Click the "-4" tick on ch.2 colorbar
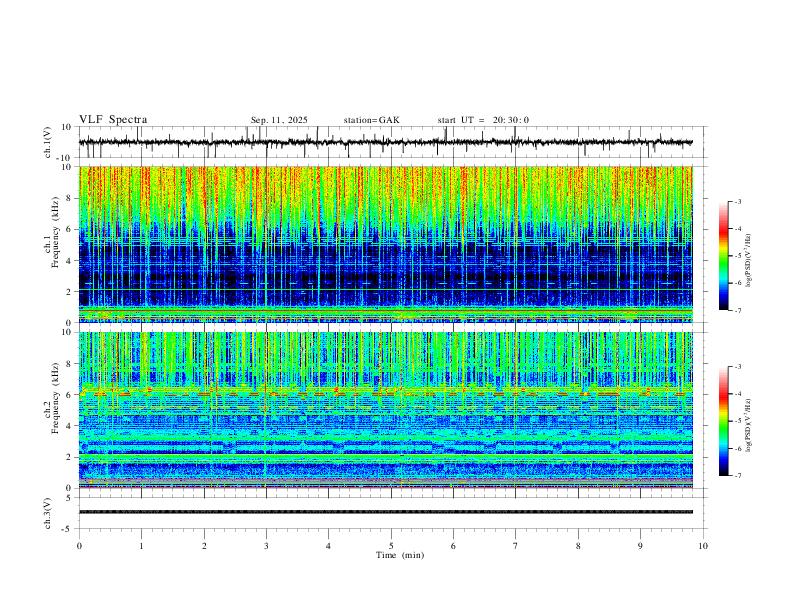This screenshot has height=612, width=792. 738,394
